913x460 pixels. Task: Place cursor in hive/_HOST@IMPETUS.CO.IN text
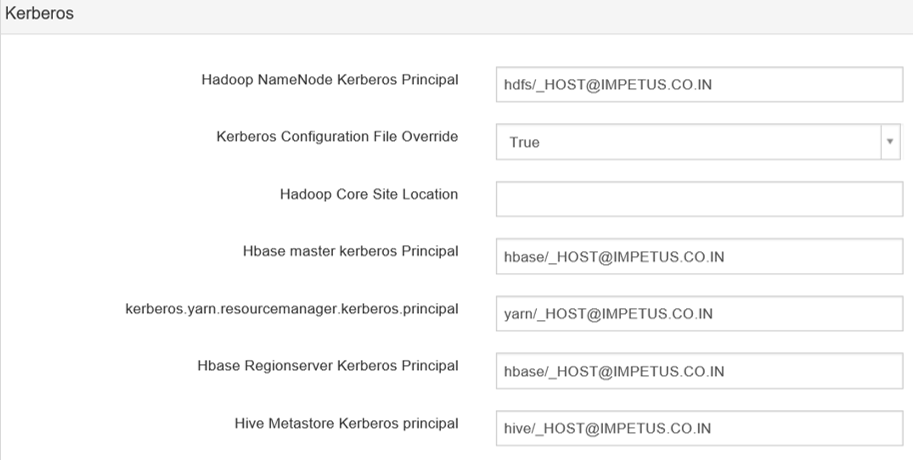click(x=607, y=428)
